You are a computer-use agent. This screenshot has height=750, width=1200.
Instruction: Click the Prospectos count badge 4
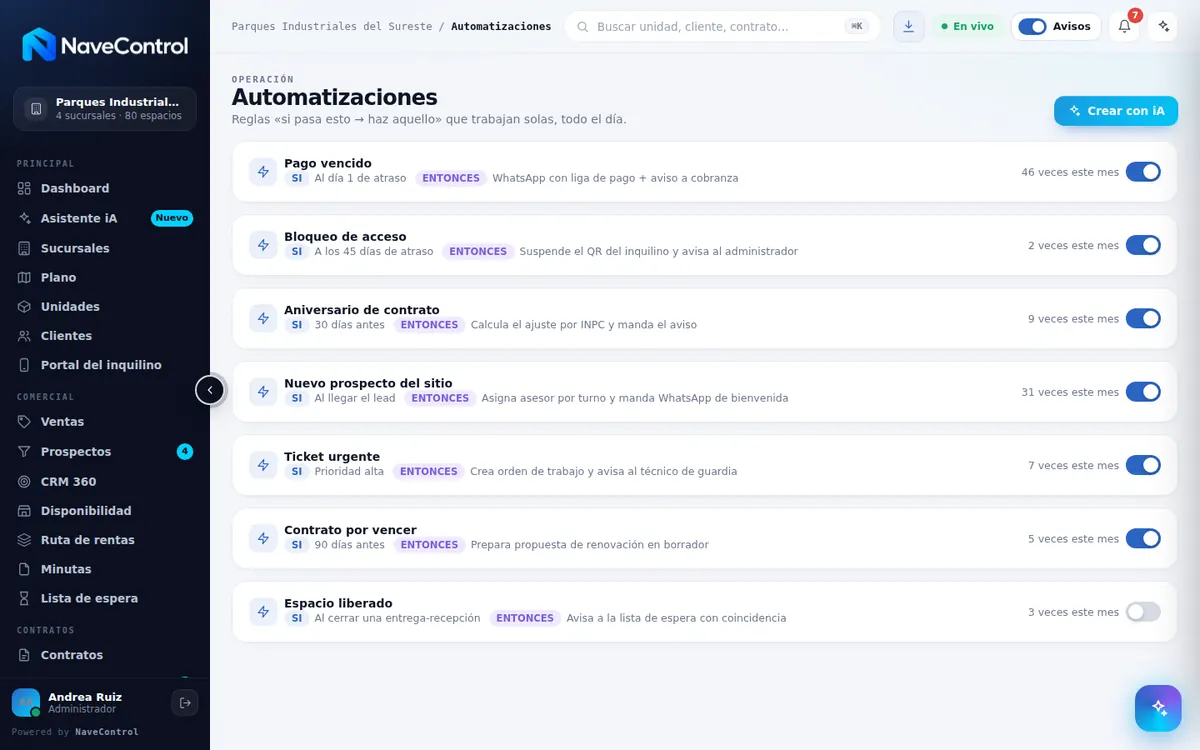185,452
